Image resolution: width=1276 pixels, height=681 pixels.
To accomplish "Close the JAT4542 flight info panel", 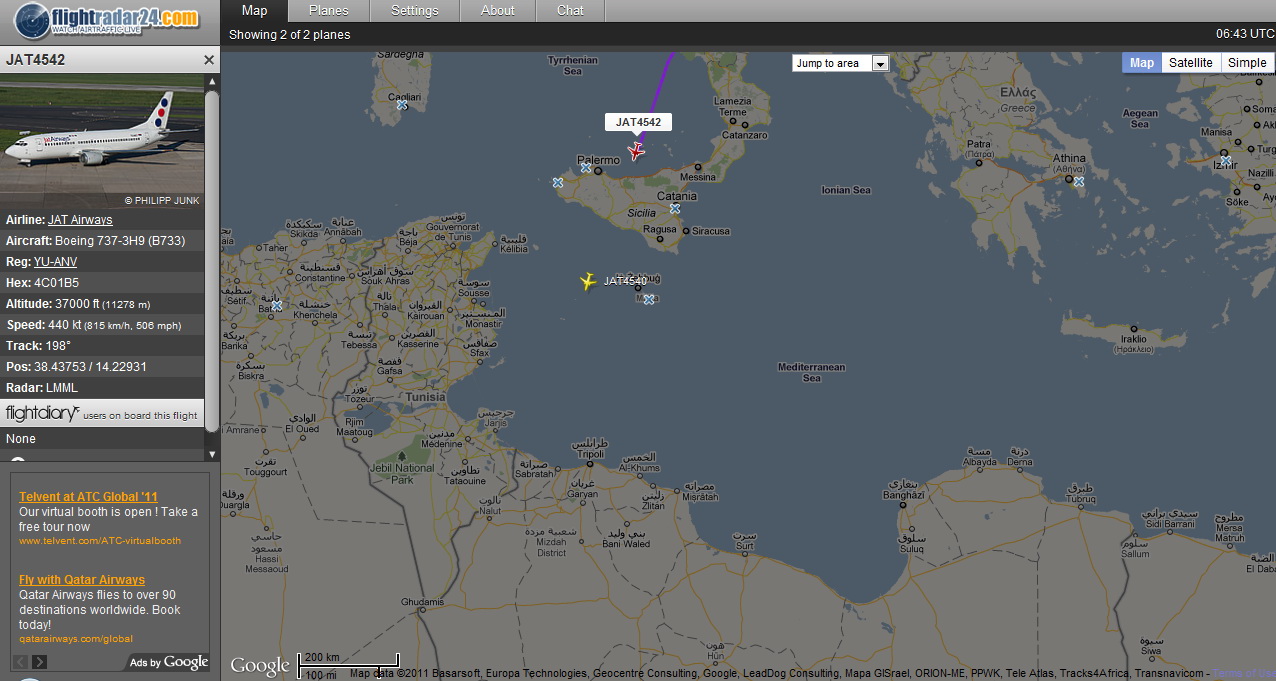I will (209, 60).
